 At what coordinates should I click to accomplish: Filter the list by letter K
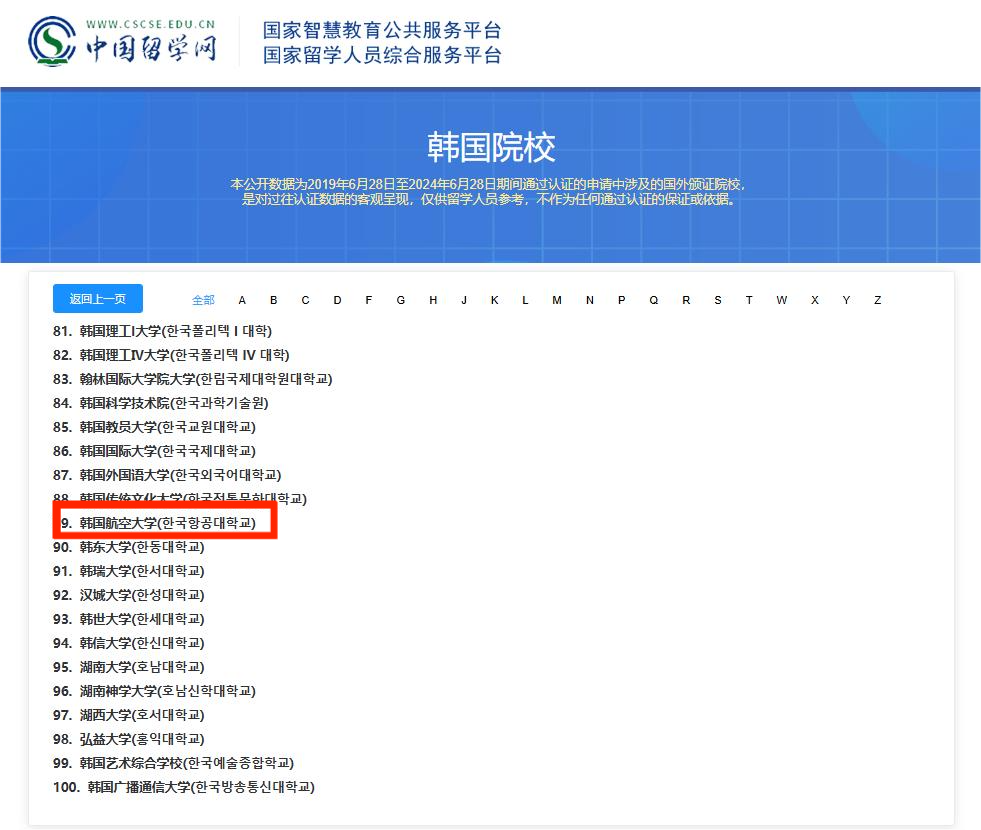(x=494, y=300)
